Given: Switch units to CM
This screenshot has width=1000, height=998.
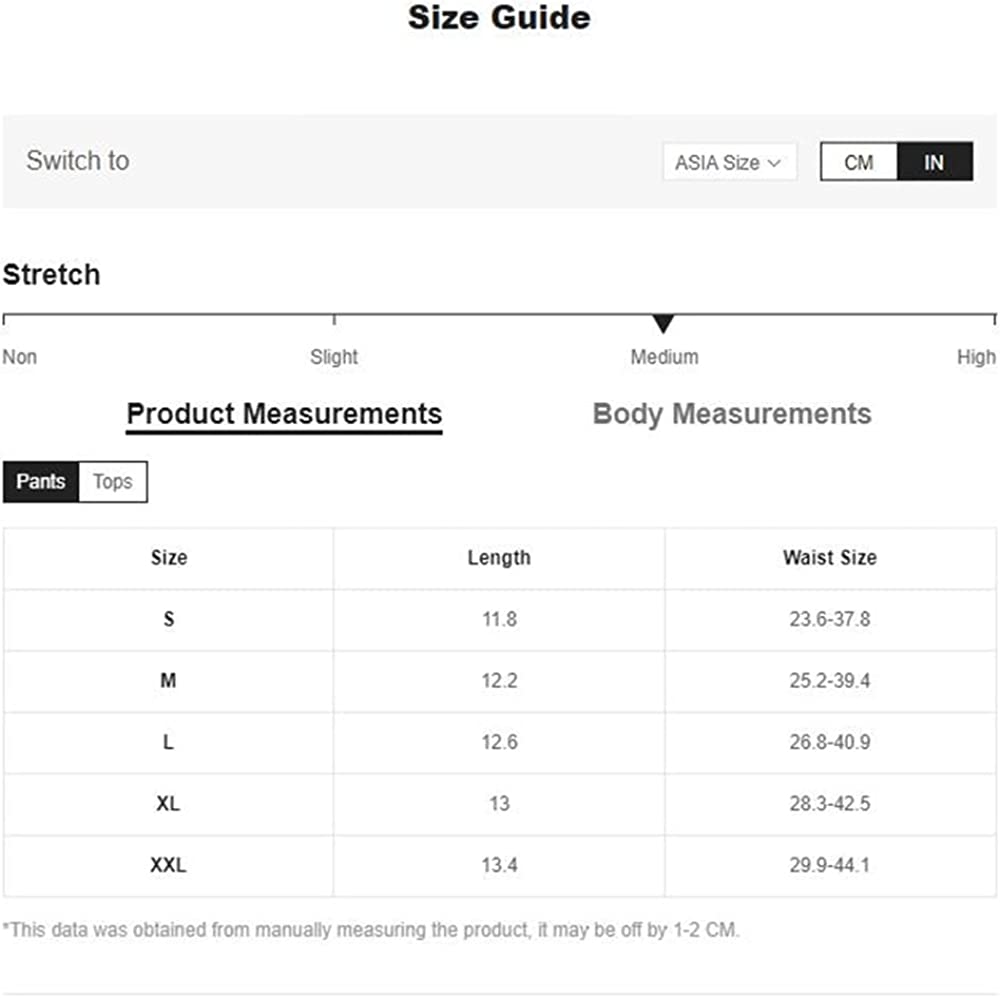Looking at the screenshot, I should (858, 162).
